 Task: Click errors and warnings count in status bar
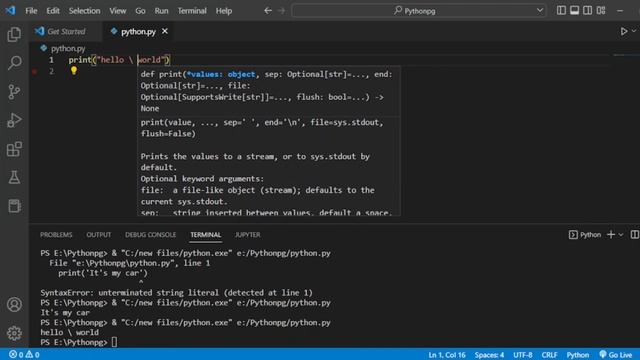(x=24, y=355)
